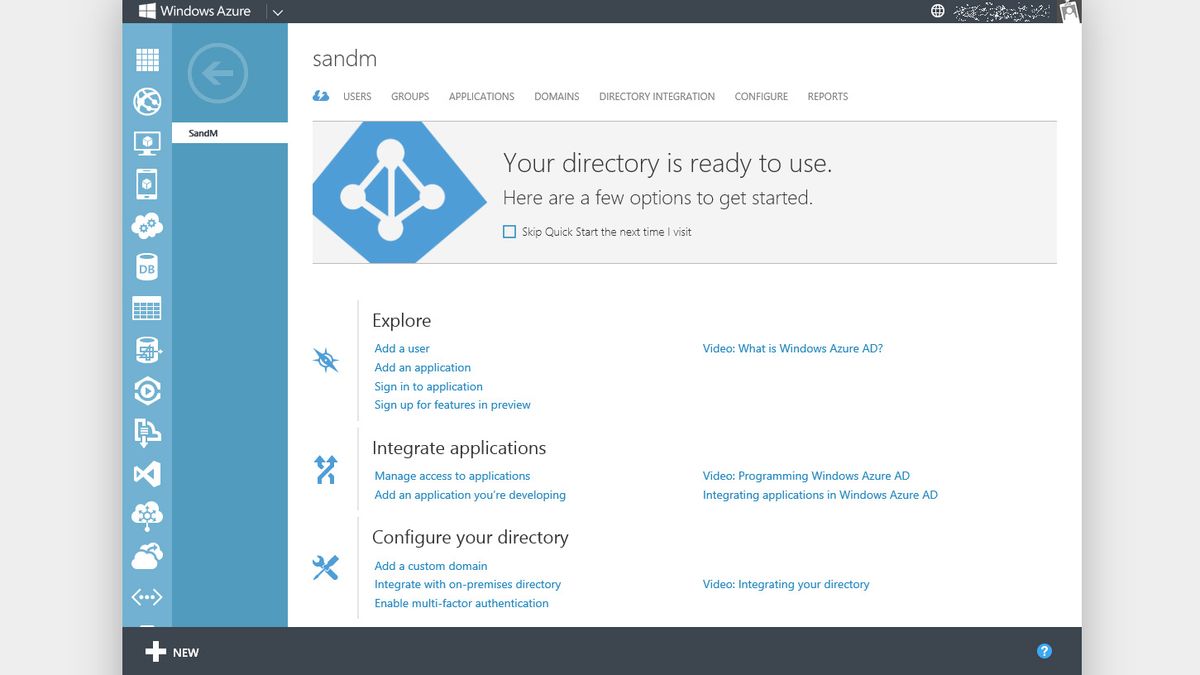This screenshot has width=1200, height=675.
Task: Select the All Items grid icon
Action: 147,59
